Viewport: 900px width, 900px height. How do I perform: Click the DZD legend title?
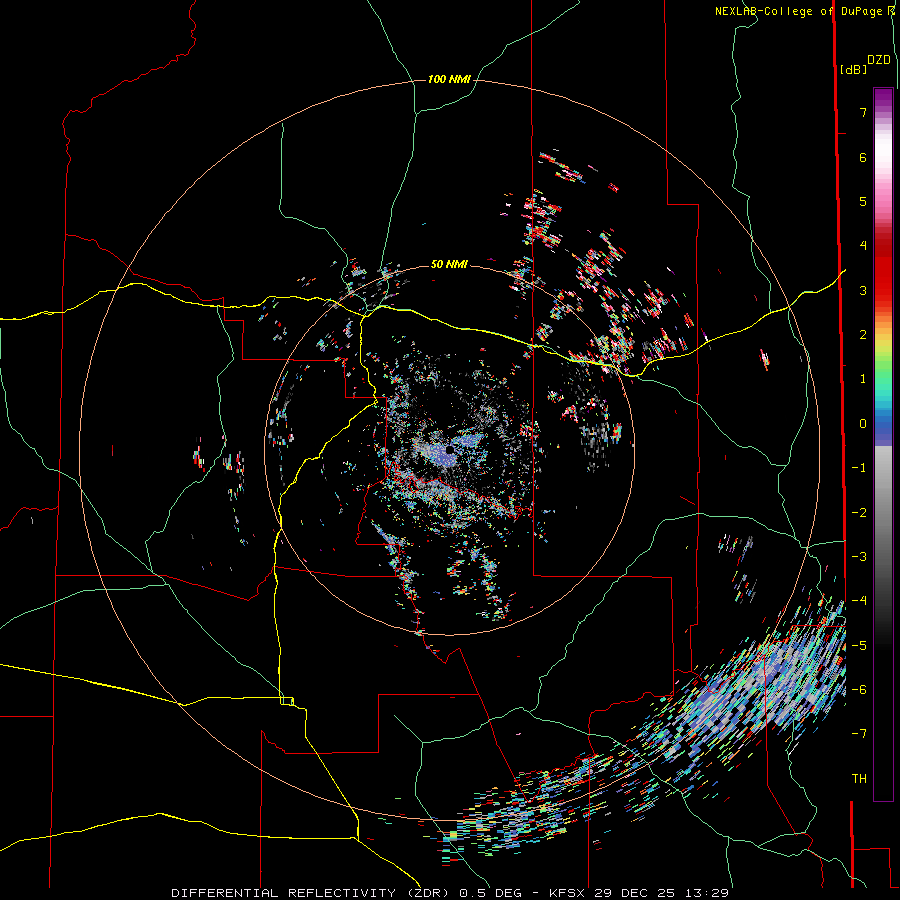pyautogui.click(x=879, y=60)
